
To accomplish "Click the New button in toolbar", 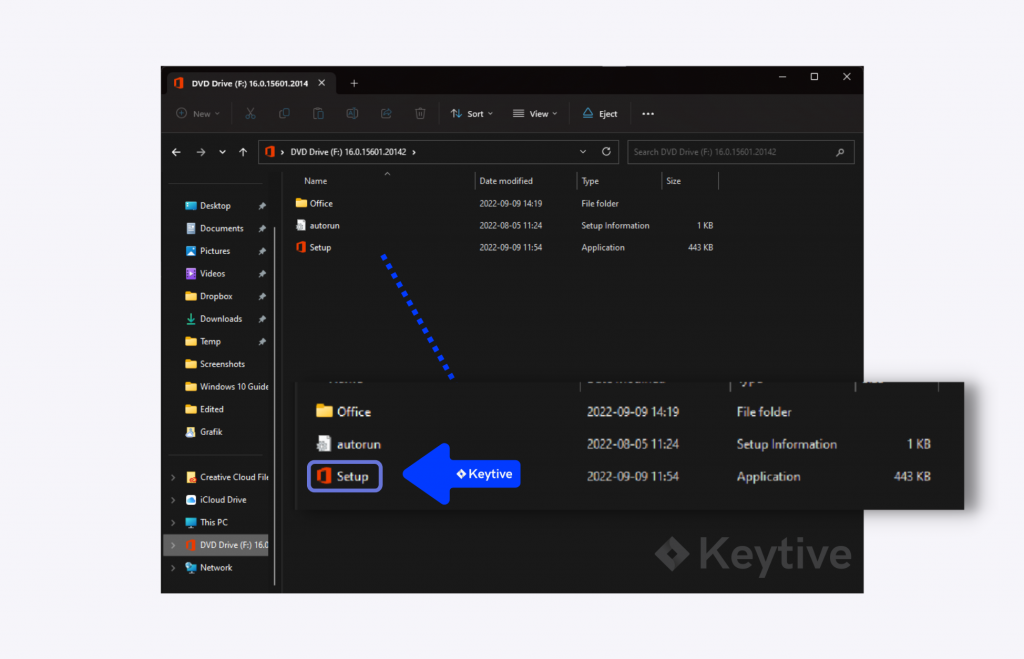I will pyautogui.click(x=198, y=114).
